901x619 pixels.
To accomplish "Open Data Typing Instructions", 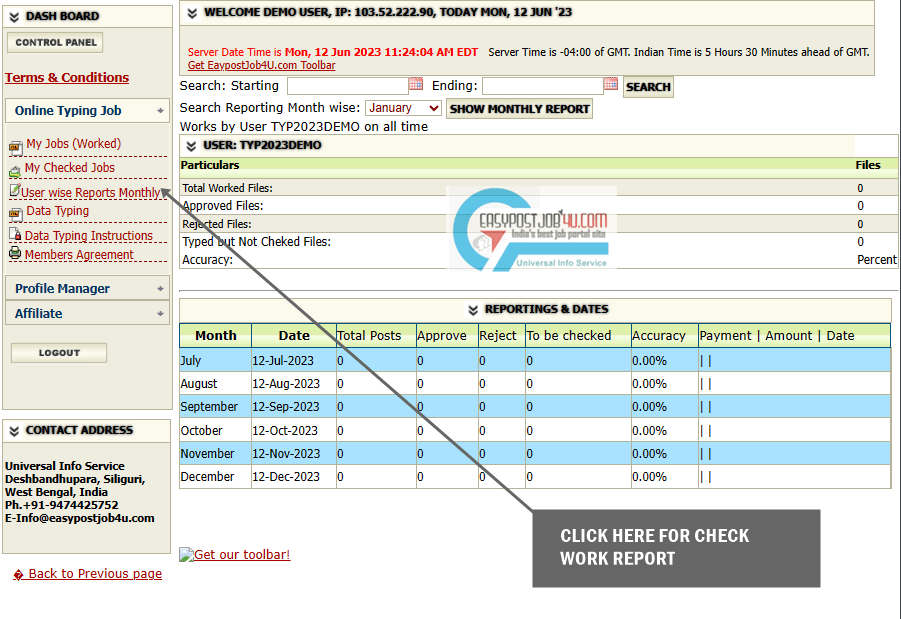I will 88,236.
